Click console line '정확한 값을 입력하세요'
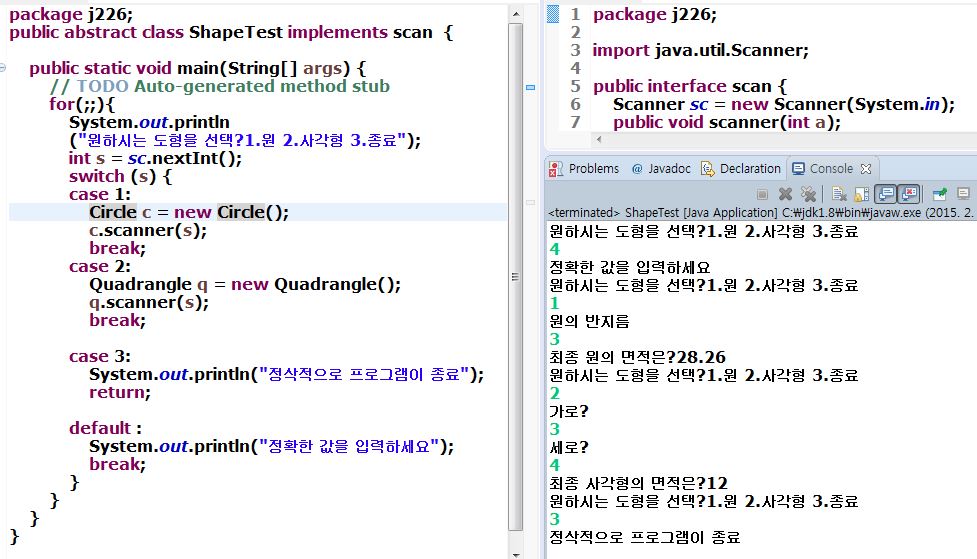977x559 pixels. pos(629,267)
